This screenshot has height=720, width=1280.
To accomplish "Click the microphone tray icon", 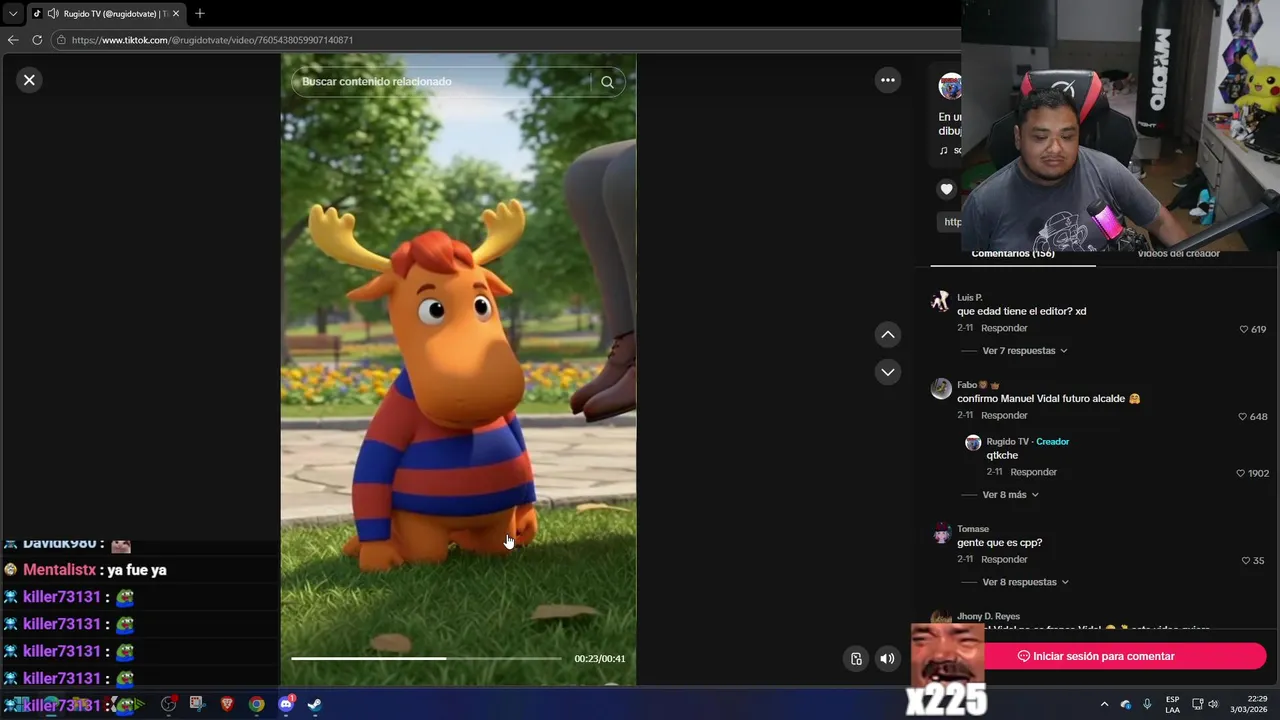I will tap(1147, 704).
